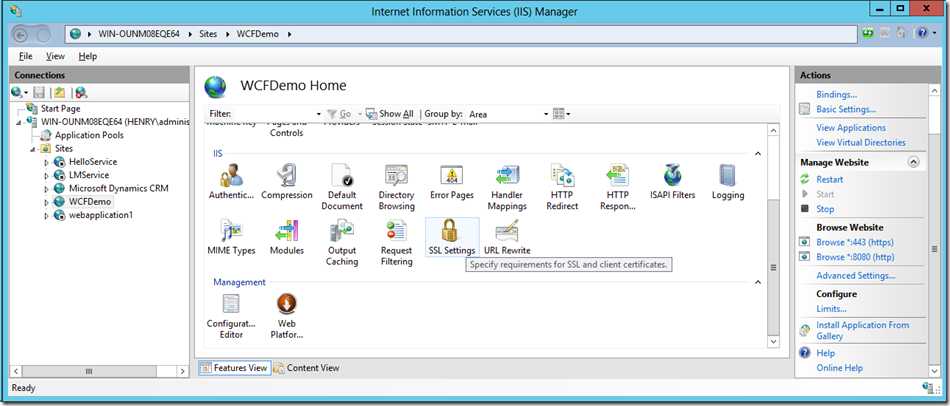Screen dimensions: 950x406
Task: Switch to Features View tab
Action: click(234, 368)
